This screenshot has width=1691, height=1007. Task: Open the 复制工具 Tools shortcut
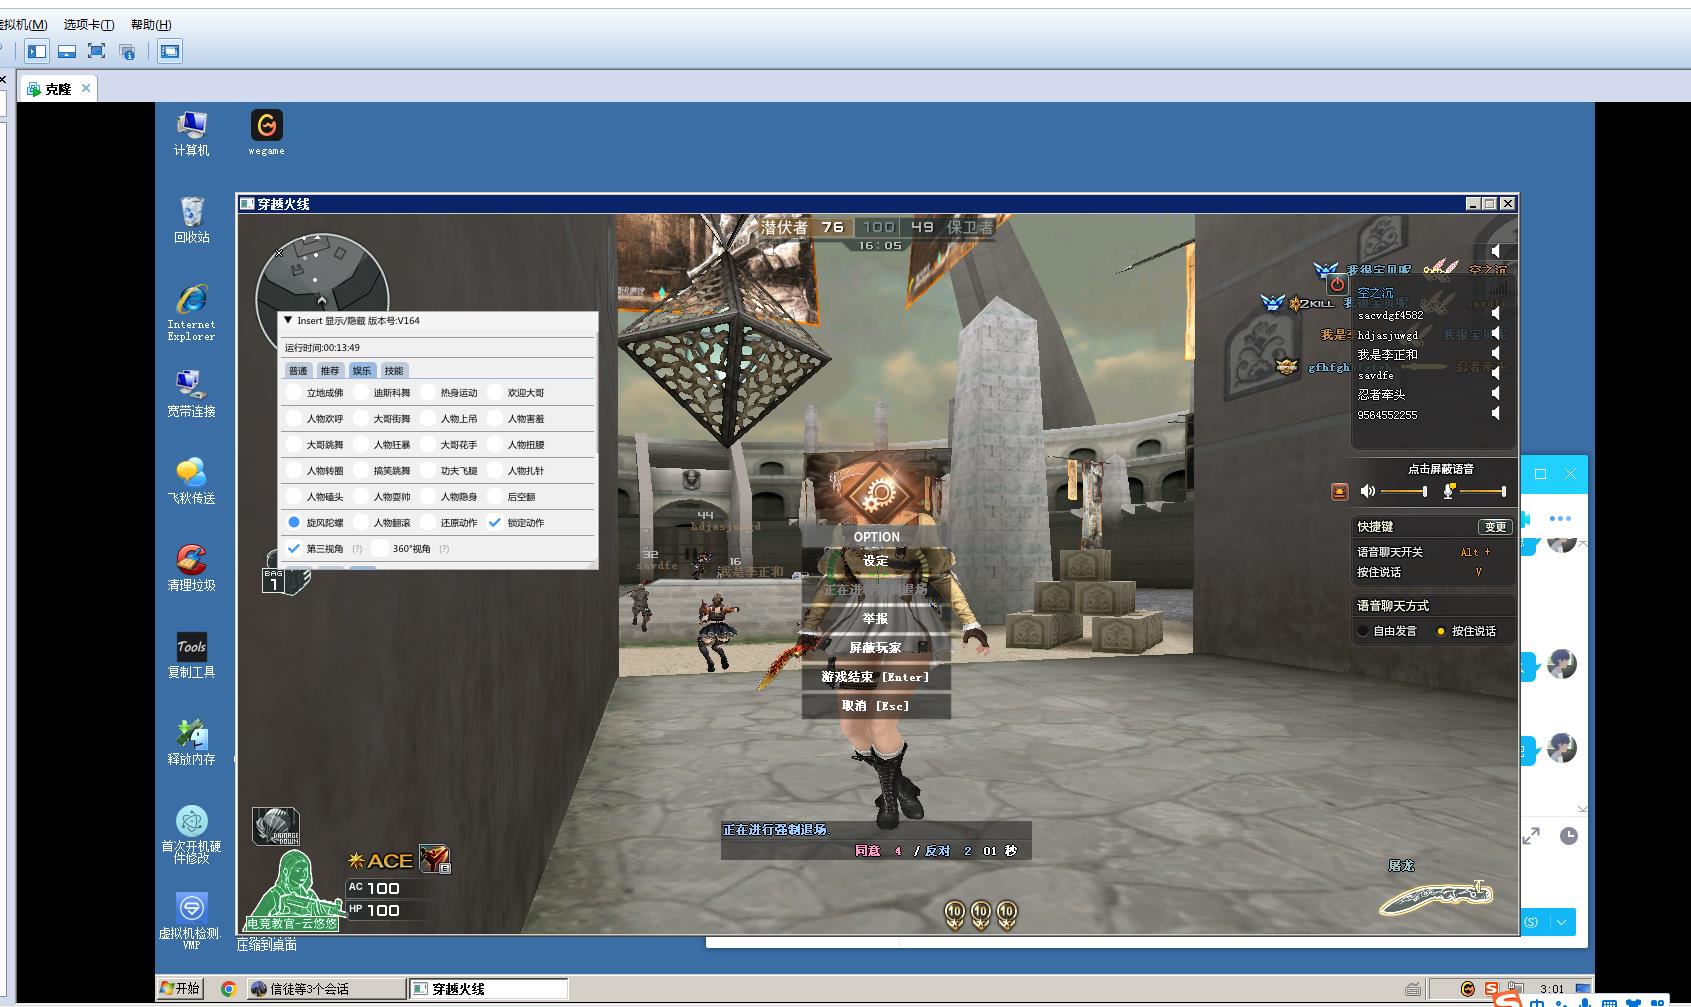coord(191,655)
